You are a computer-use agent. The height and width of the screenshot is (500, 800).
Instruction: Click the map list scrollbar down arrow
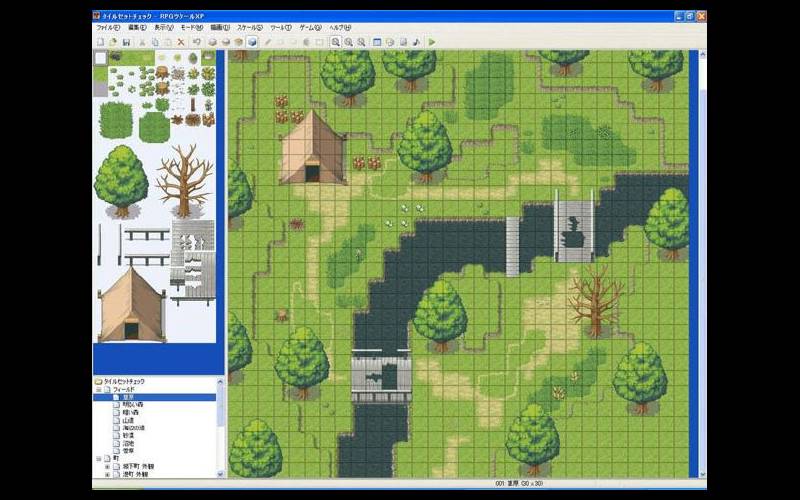tap(221, 475)
